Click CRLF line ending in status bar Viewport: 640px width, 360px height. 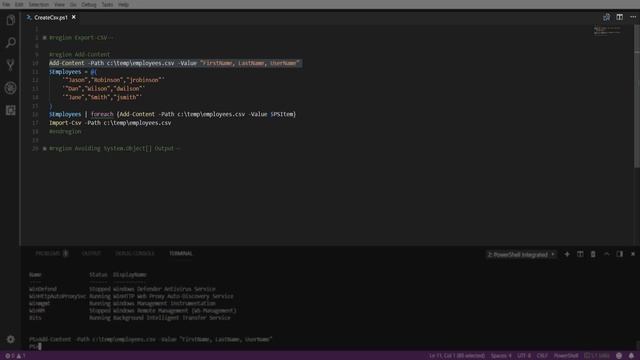(542, 356)
